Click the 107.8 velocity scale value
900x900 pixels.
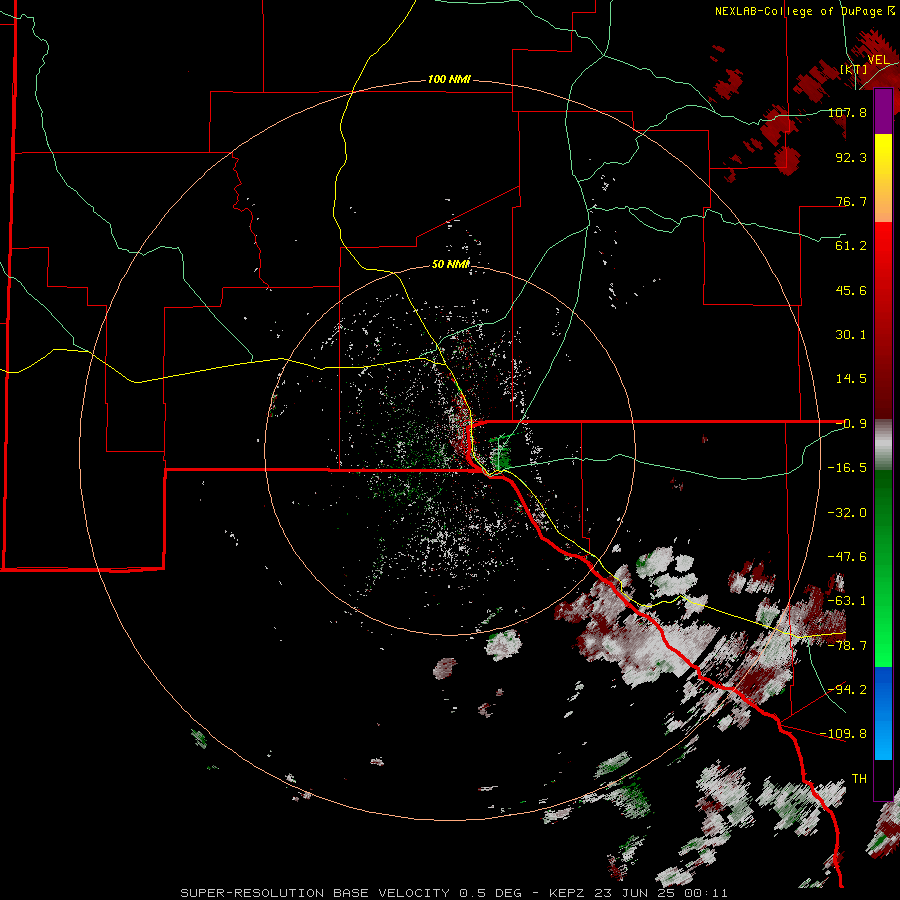847,112
